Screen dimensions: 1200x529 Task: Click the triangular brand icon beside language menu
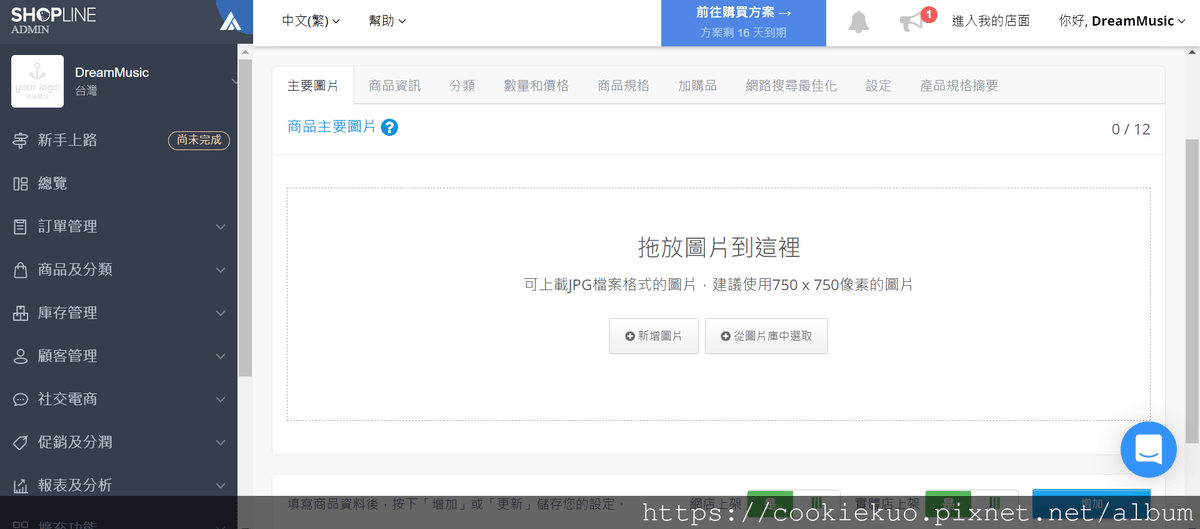pos(230,20)
